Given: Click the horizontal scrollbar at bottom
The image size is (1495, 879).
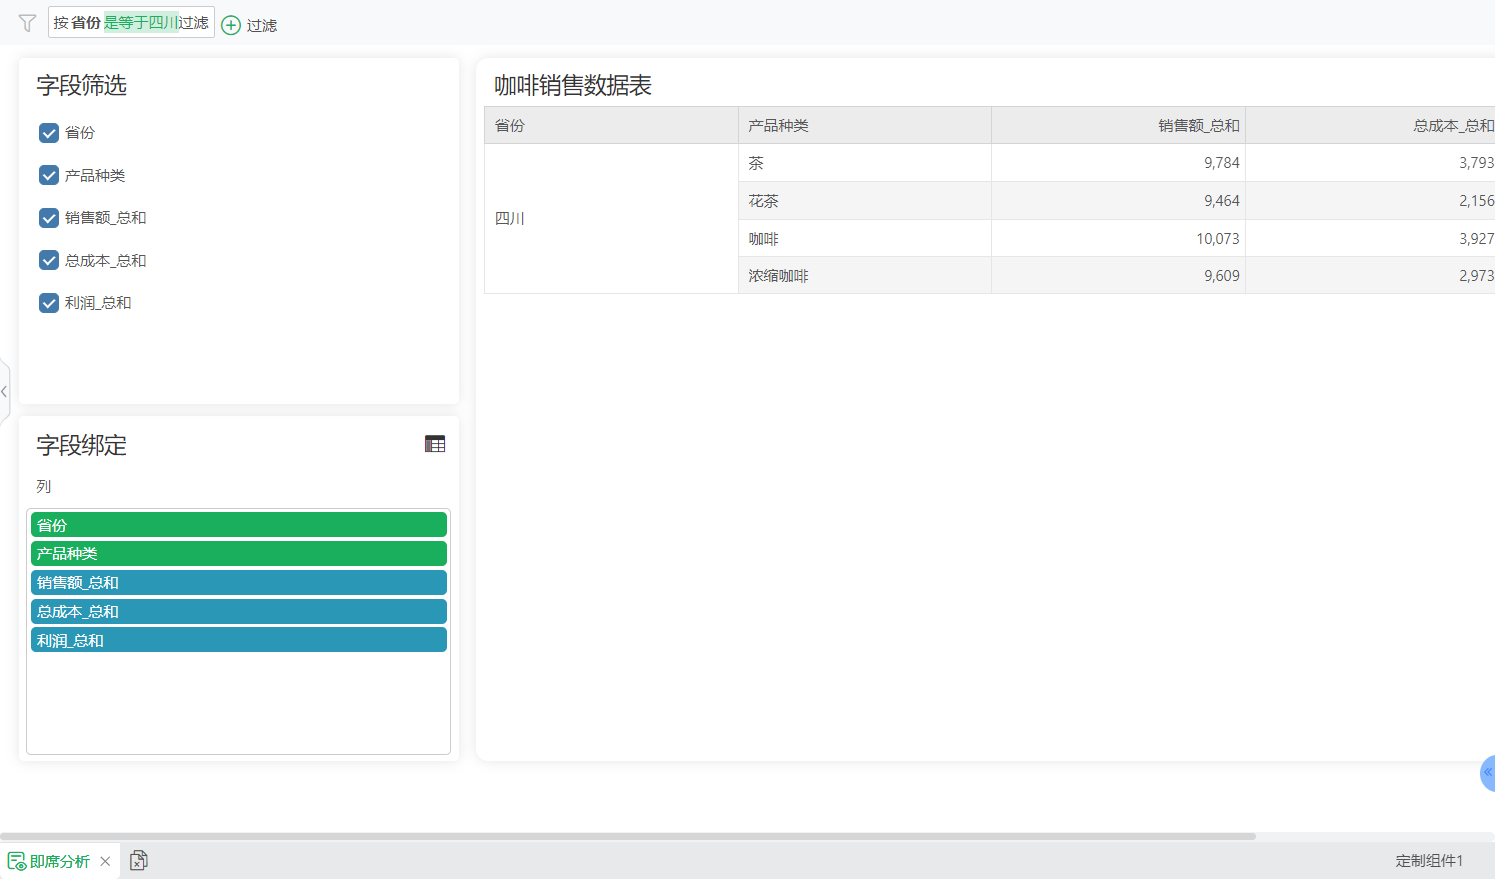Looking at the screenshot, I should 628,836.
